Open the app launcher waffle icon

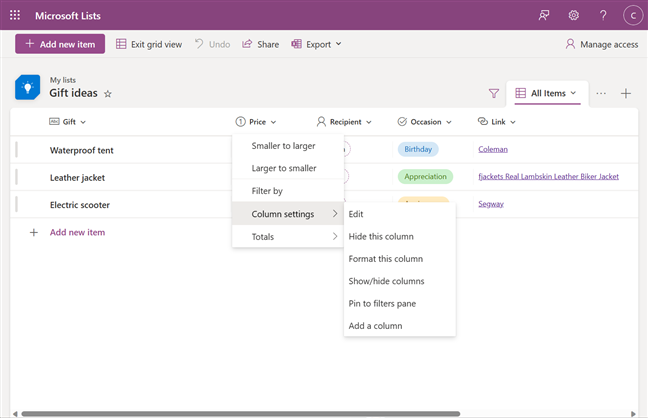(15, 15)
